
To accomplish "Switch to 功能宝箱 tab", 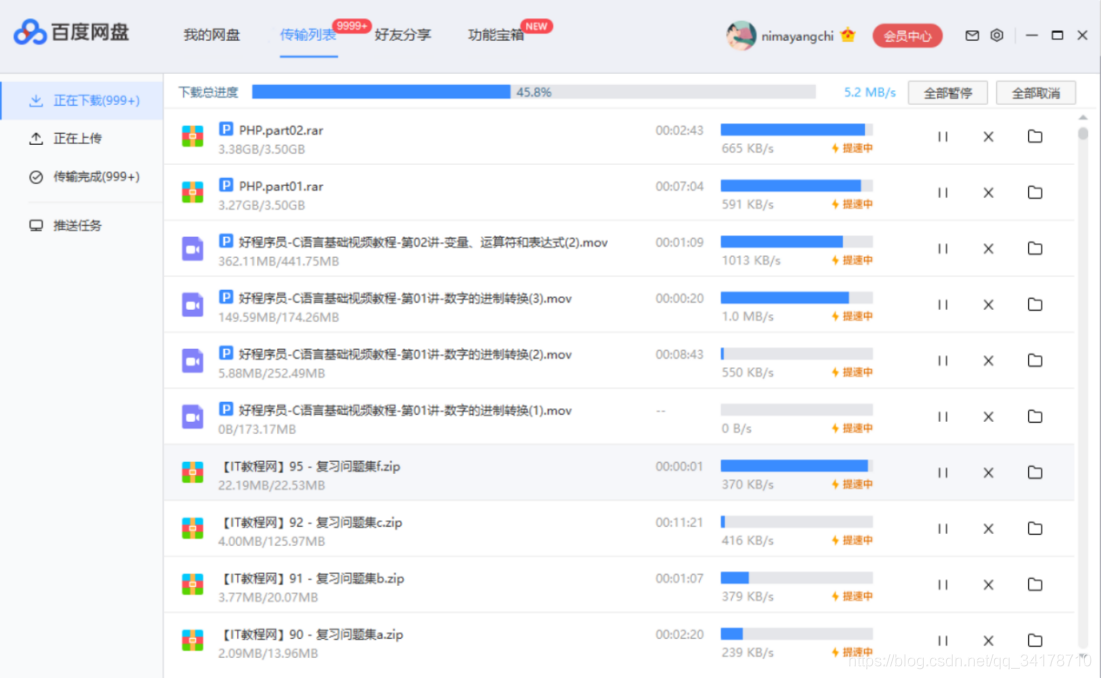I will (x=496, y=34).
